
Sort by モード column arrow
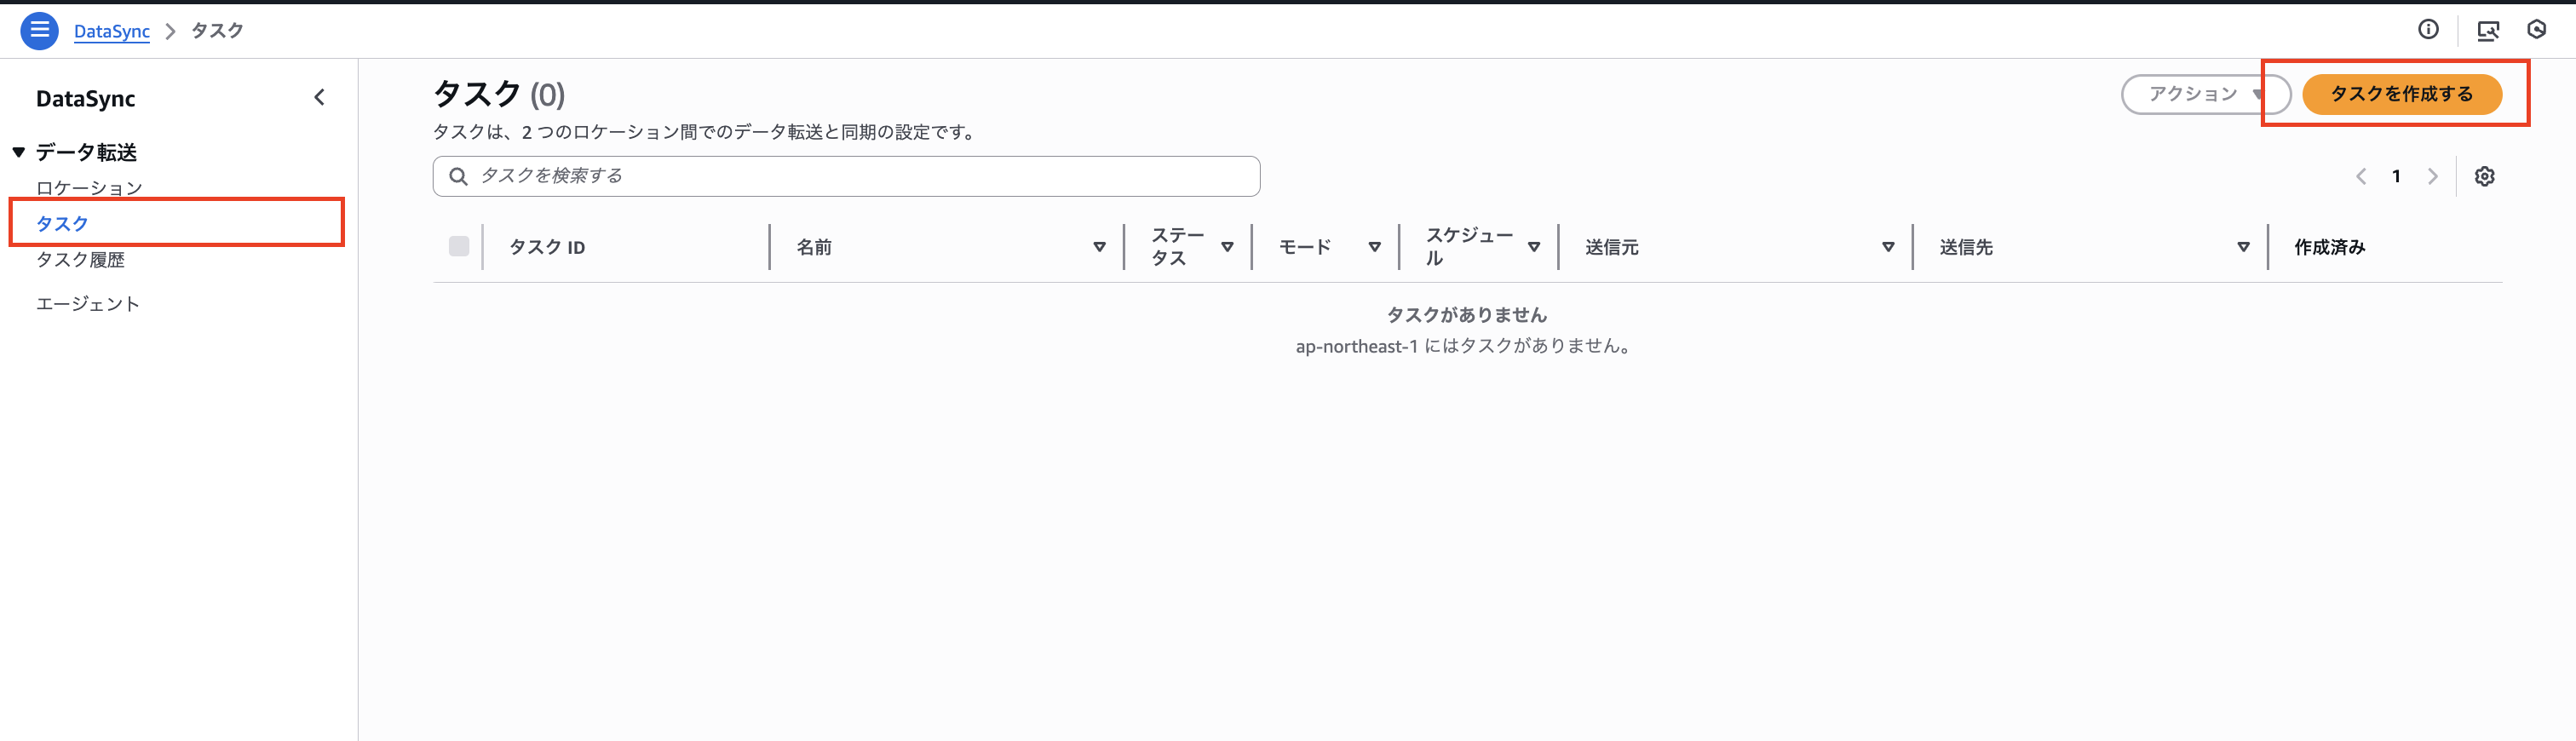(1374, 247)
